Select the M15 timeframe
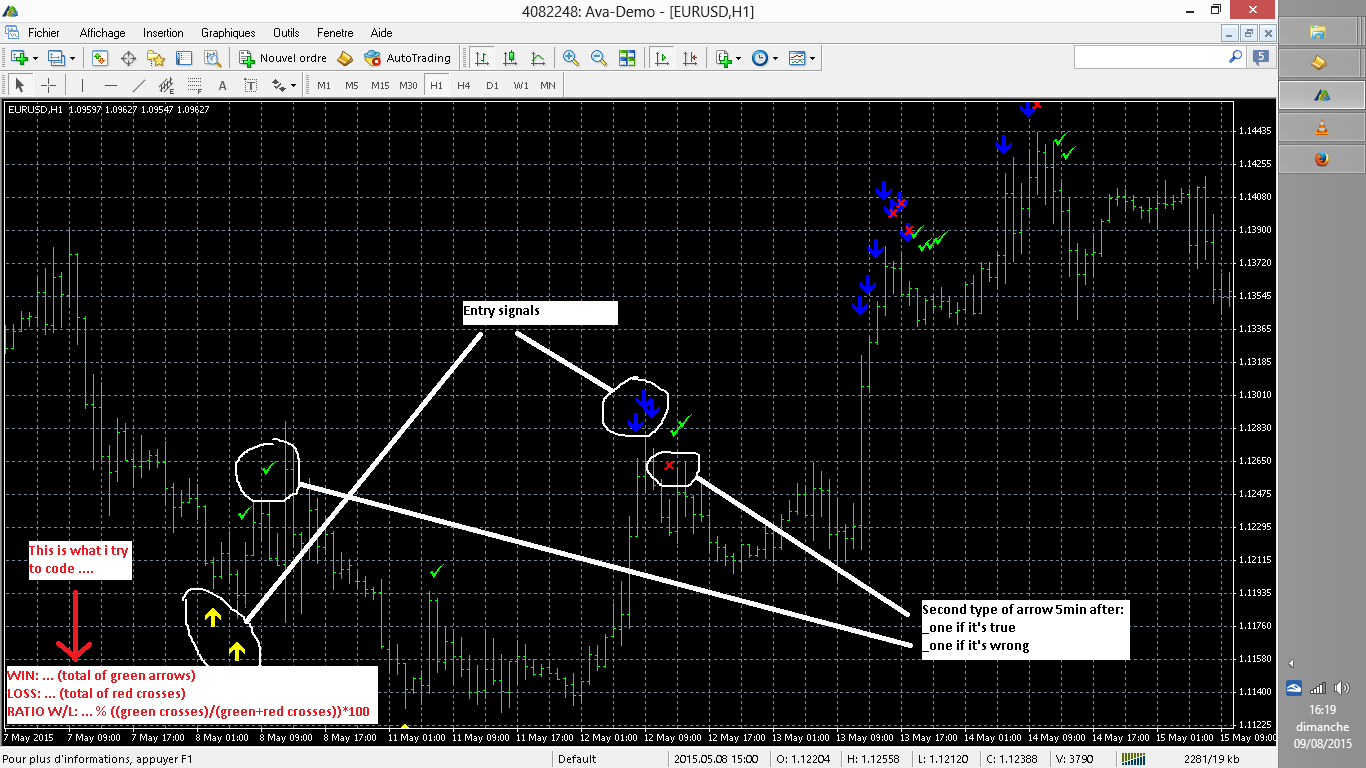Screen dimensions: 1366x768 click(380, 85)
